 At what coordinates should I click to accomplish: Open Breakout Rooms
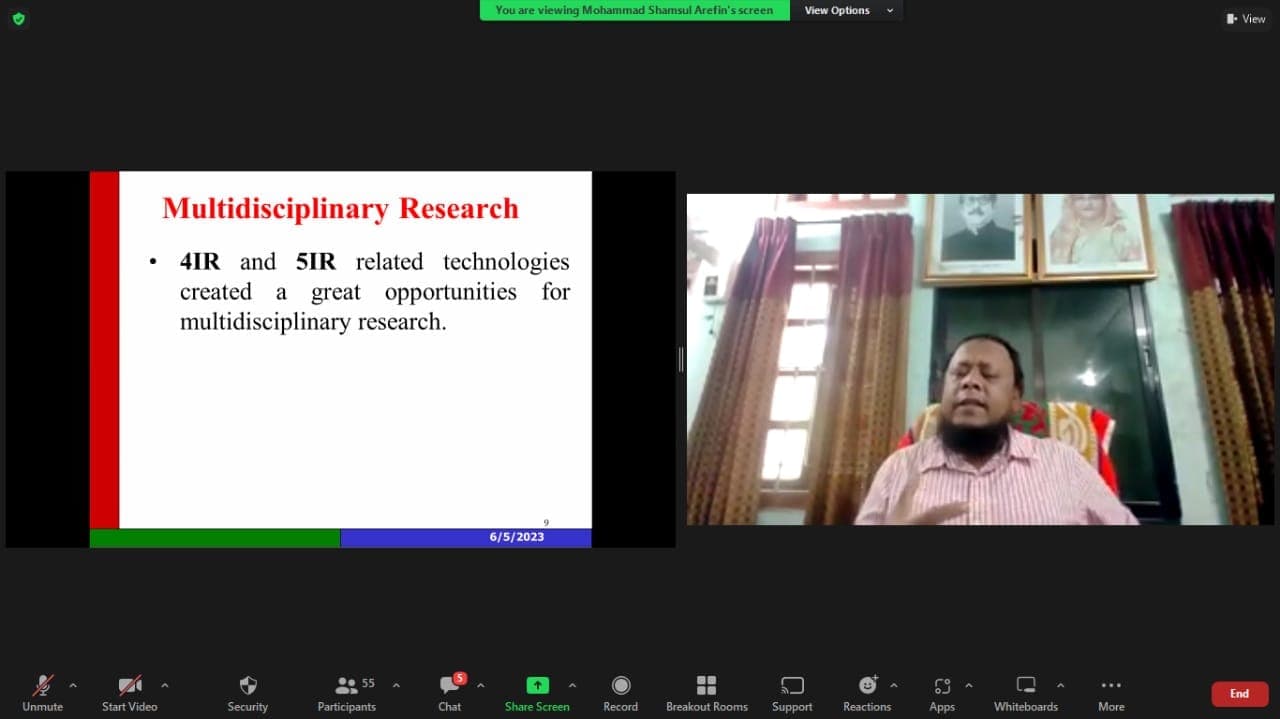(706, 692)
